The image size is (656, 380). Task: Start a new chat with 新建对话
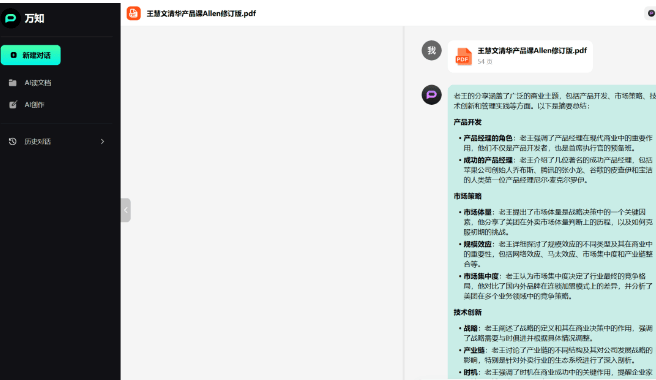[31, 55]
